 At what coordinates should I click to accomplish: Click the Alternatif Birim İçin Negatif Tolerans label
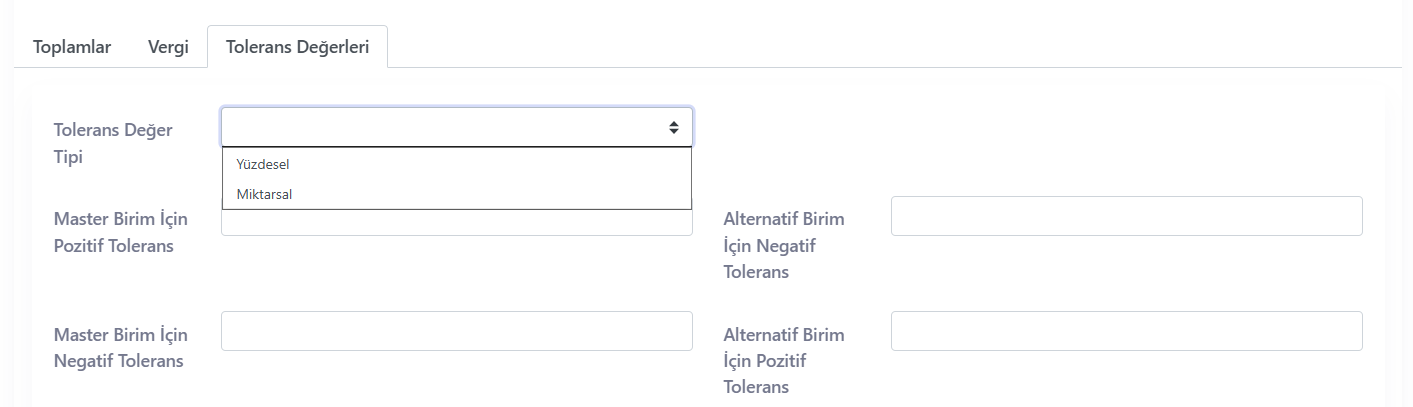(x=784, y=245)
